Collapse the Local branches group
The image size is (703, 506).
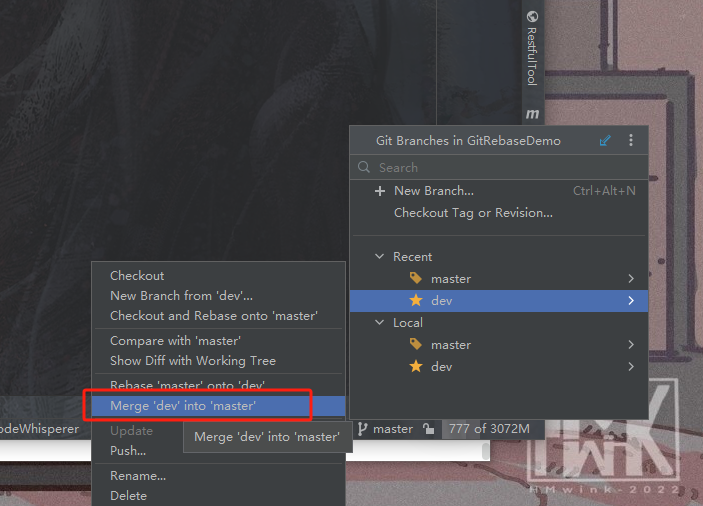[379, 323]
